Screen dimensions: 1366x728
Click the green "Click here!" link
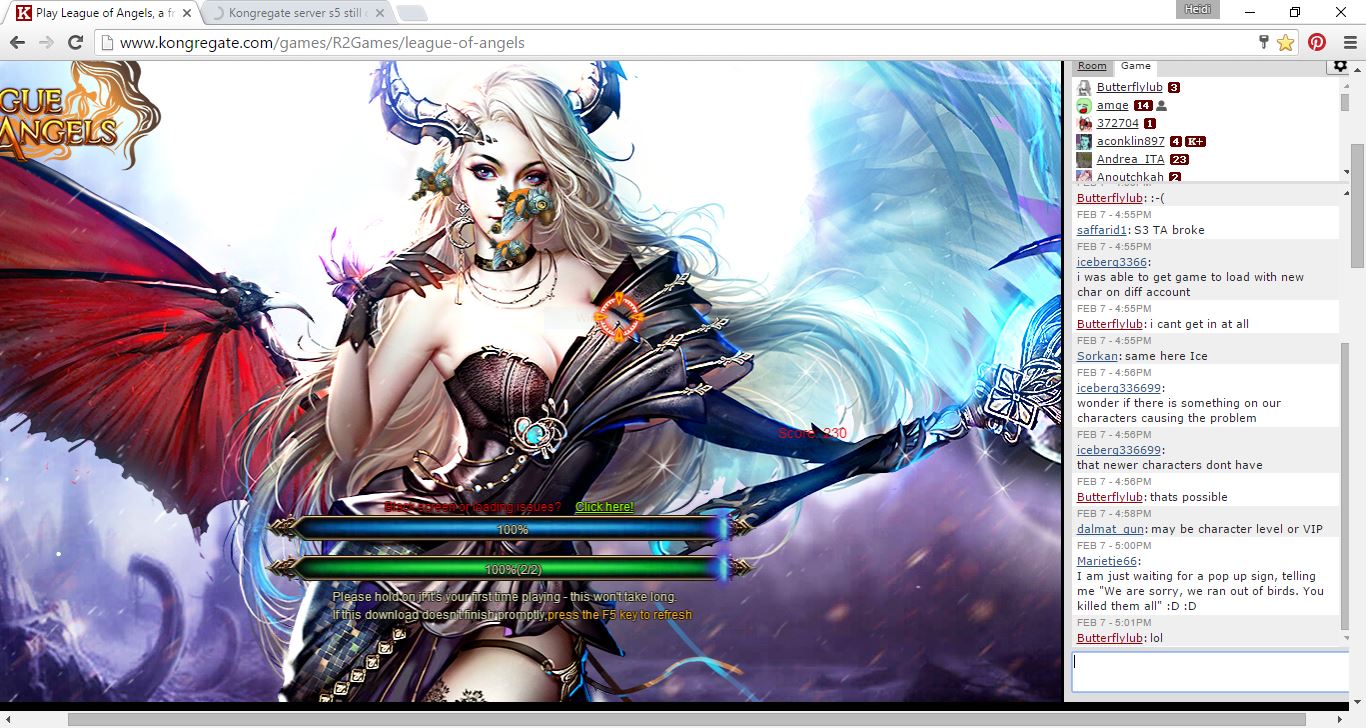(x=604, y=507)
